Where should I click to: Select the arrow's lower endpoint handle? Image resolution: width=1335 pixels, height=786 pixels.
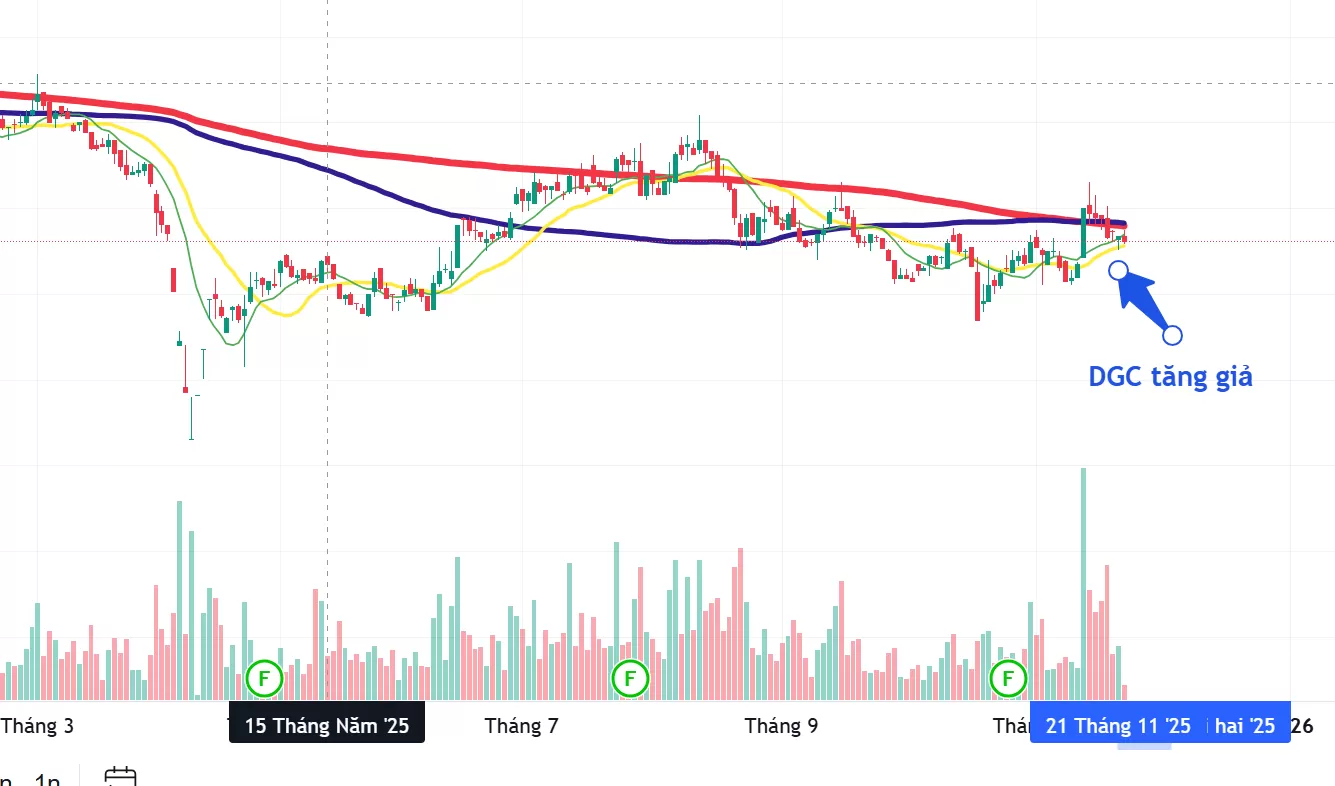1173,335
